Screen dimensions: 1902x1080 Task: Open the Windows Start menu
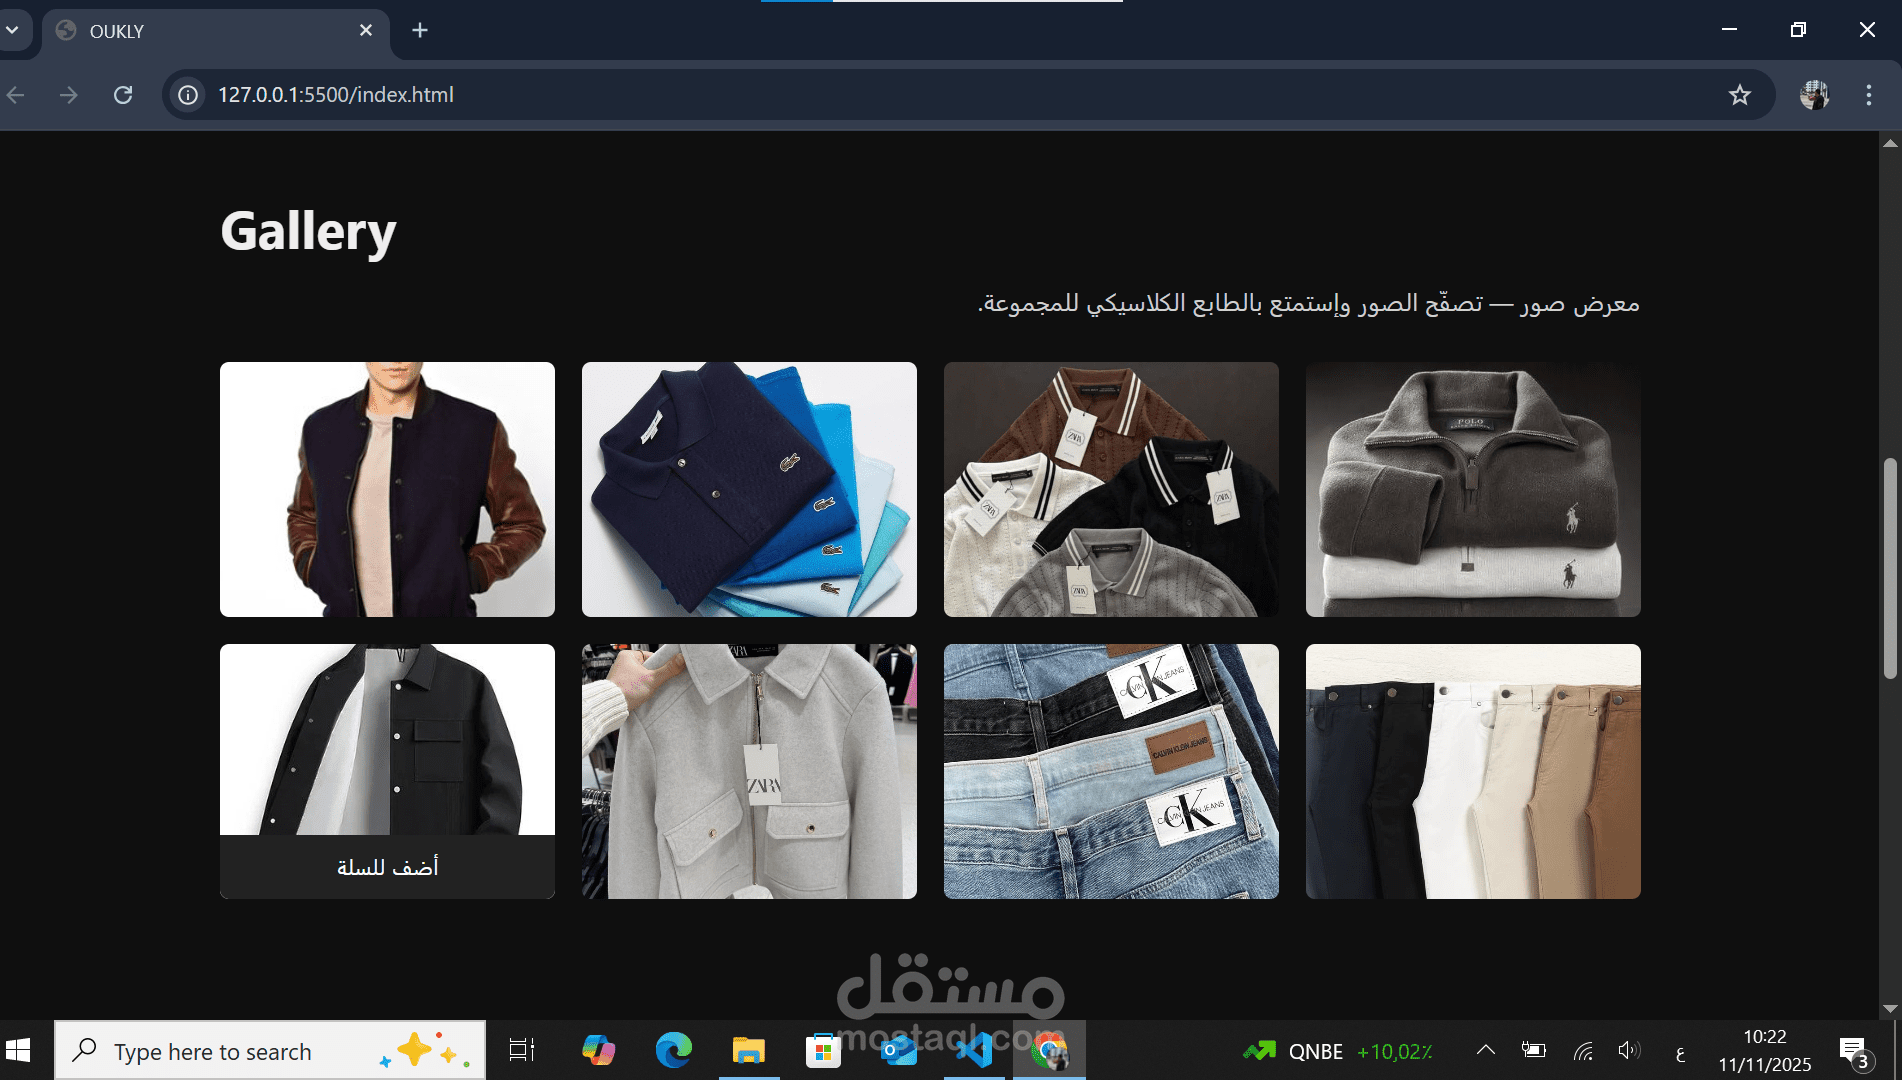18,1051
